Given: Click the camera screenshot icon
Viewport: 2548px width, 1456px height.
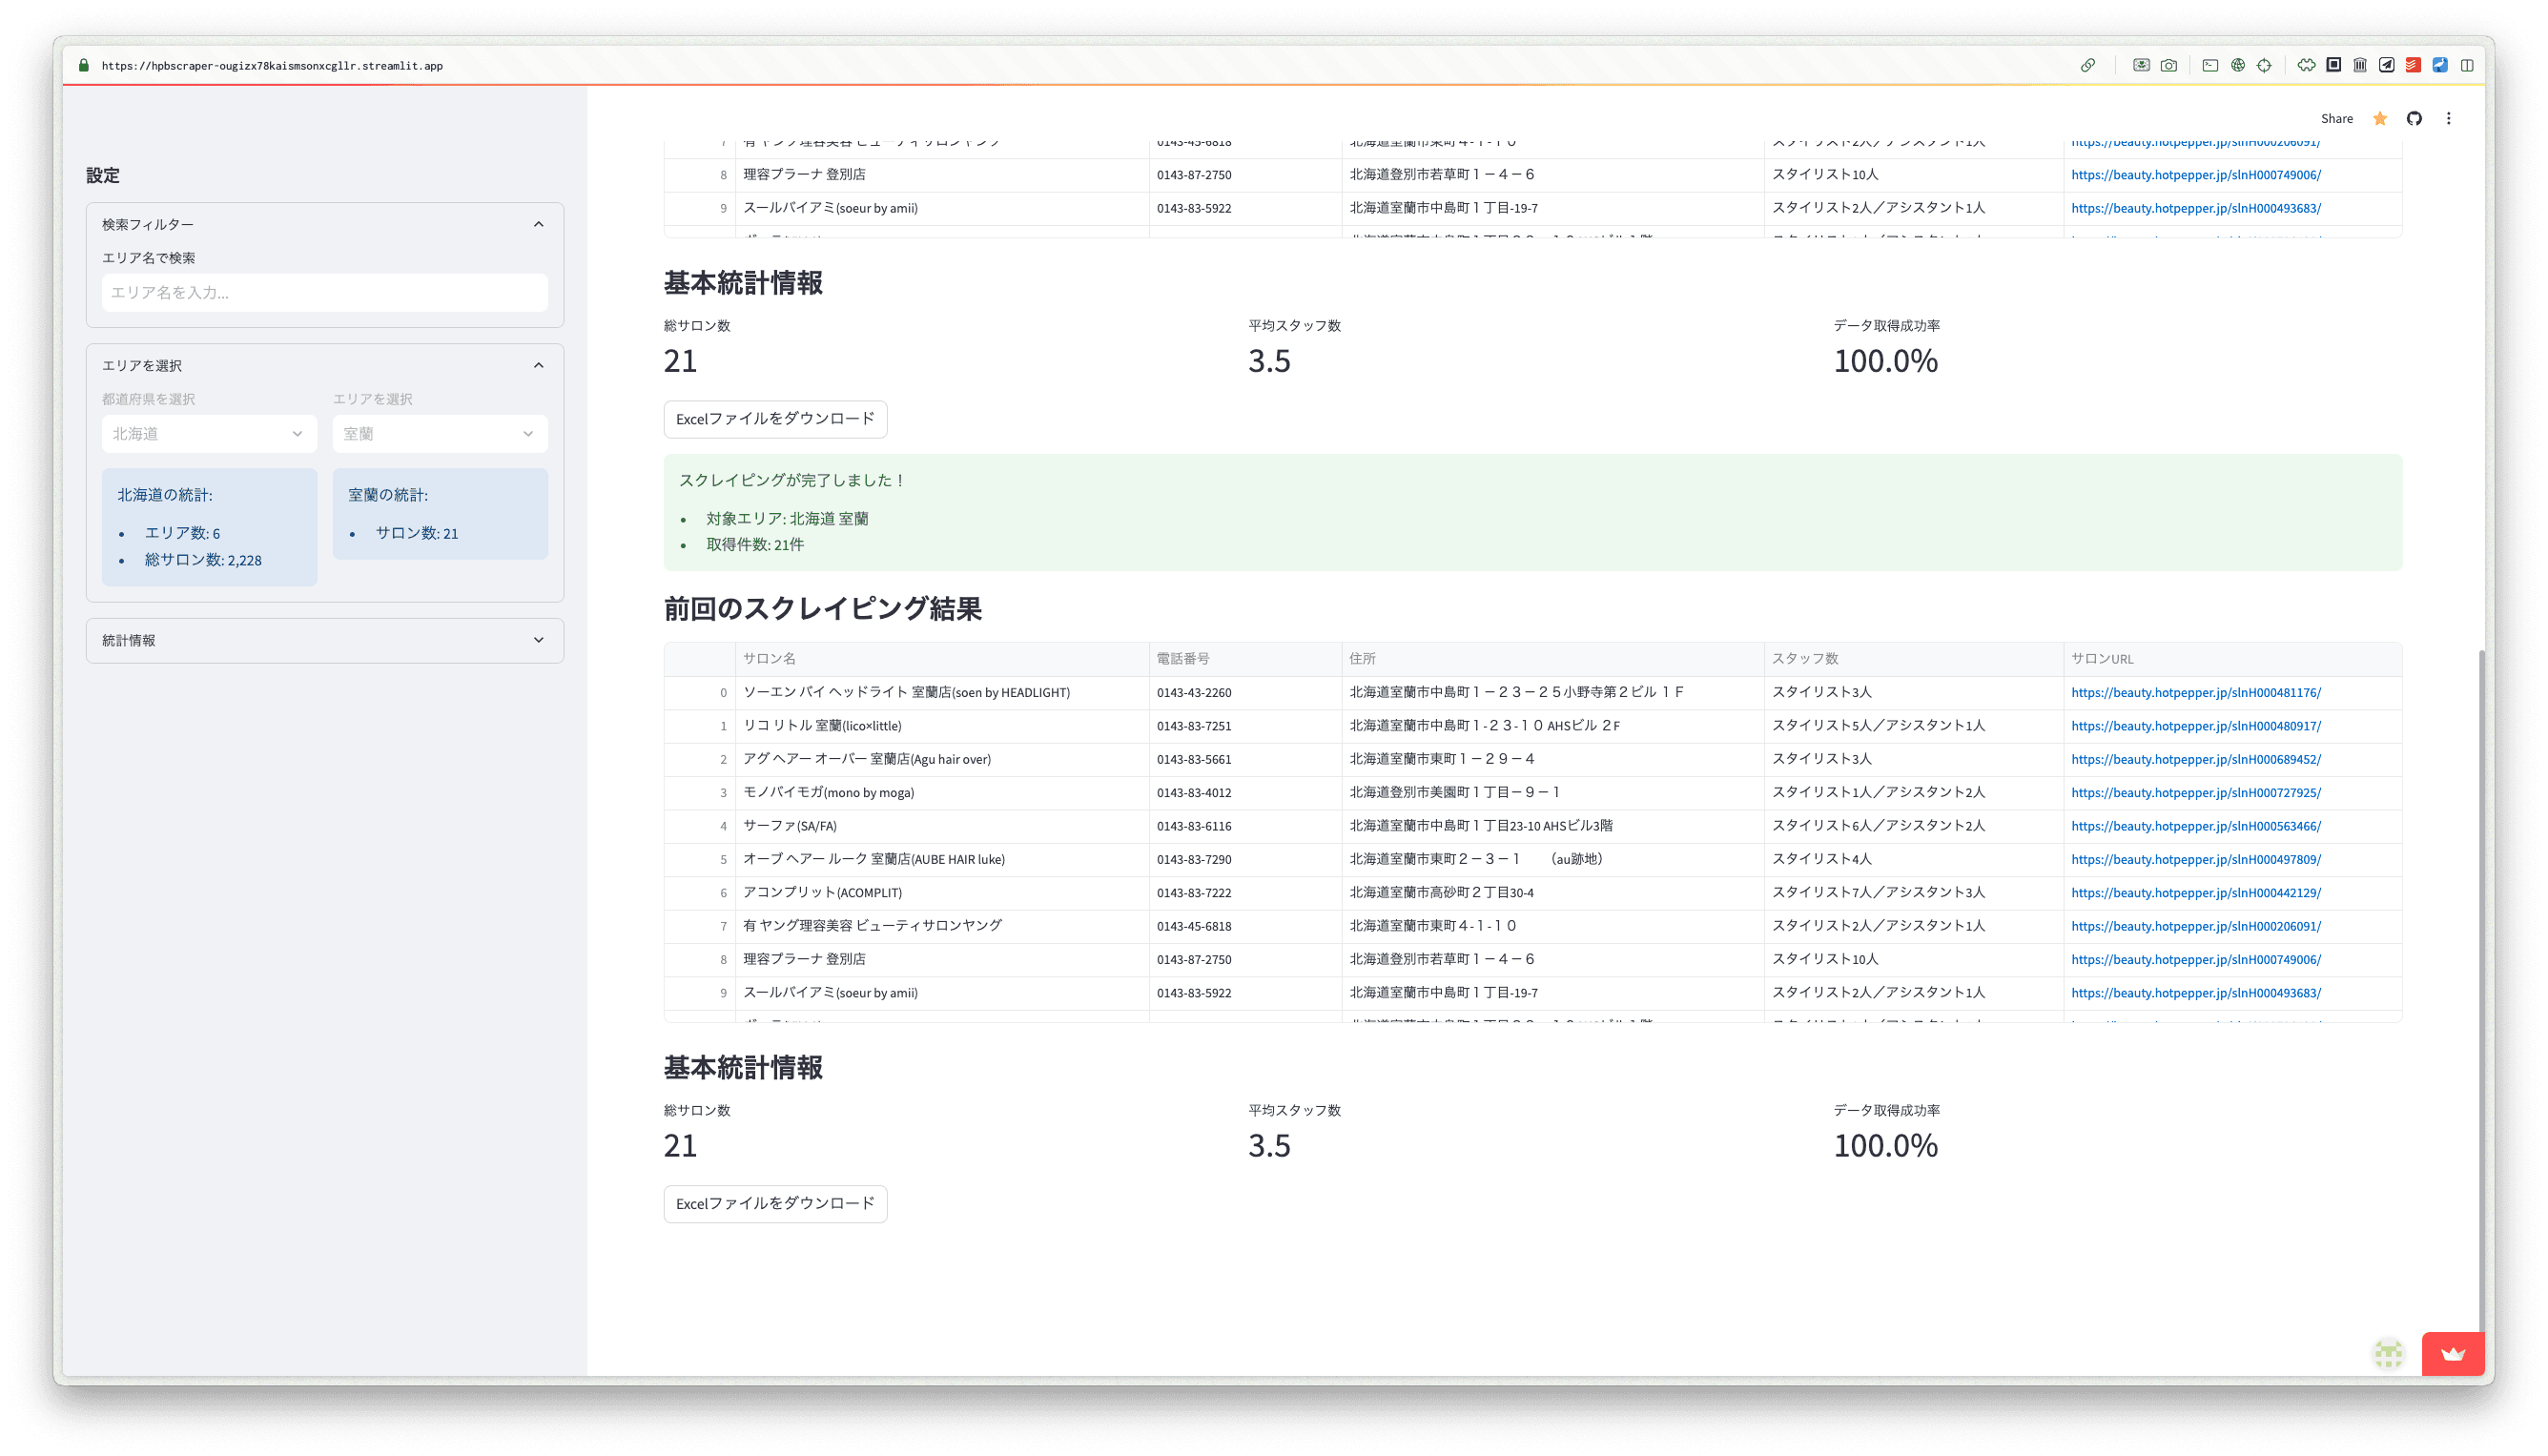Looking at the screenshot, I should tap(2169, 66).
